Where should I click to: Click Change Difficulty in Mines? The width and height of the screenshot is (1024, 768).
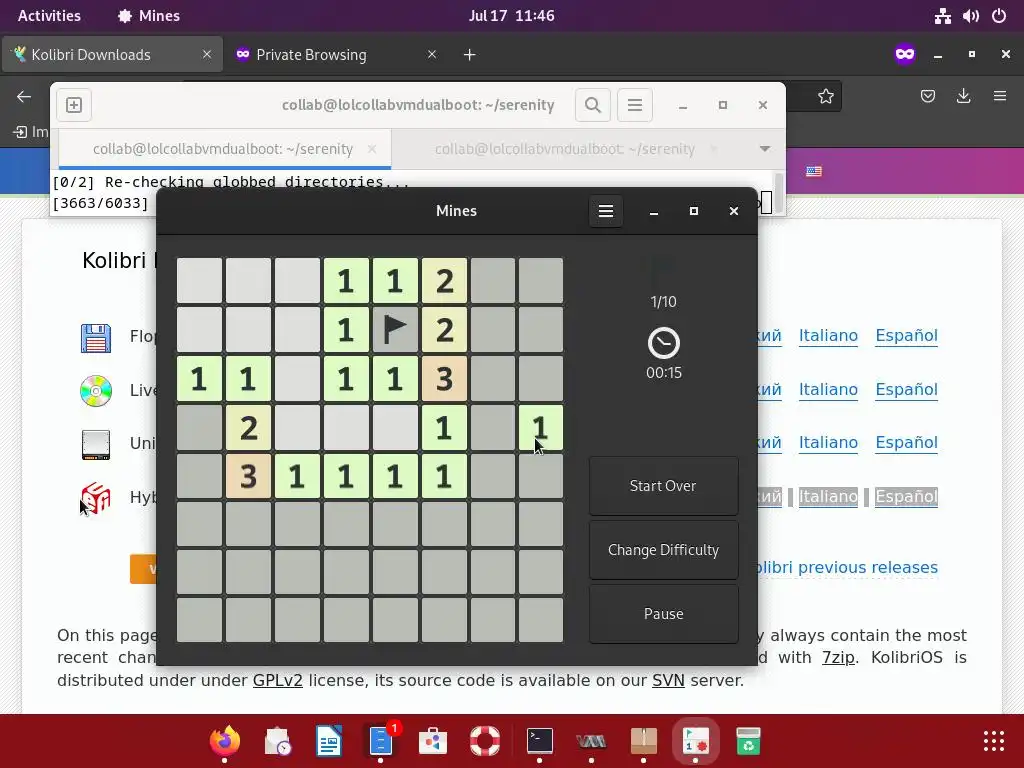(x=664, y=550)
